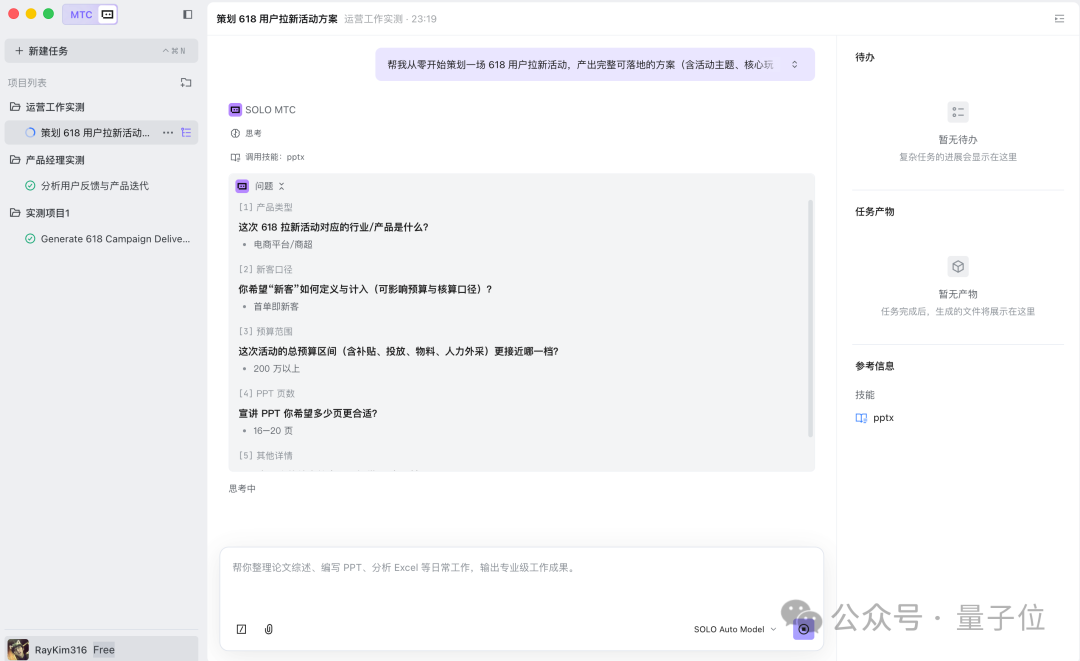Expand the full user prompt message
Viewport: 1080px width, 661px height.
coord(794,65)
